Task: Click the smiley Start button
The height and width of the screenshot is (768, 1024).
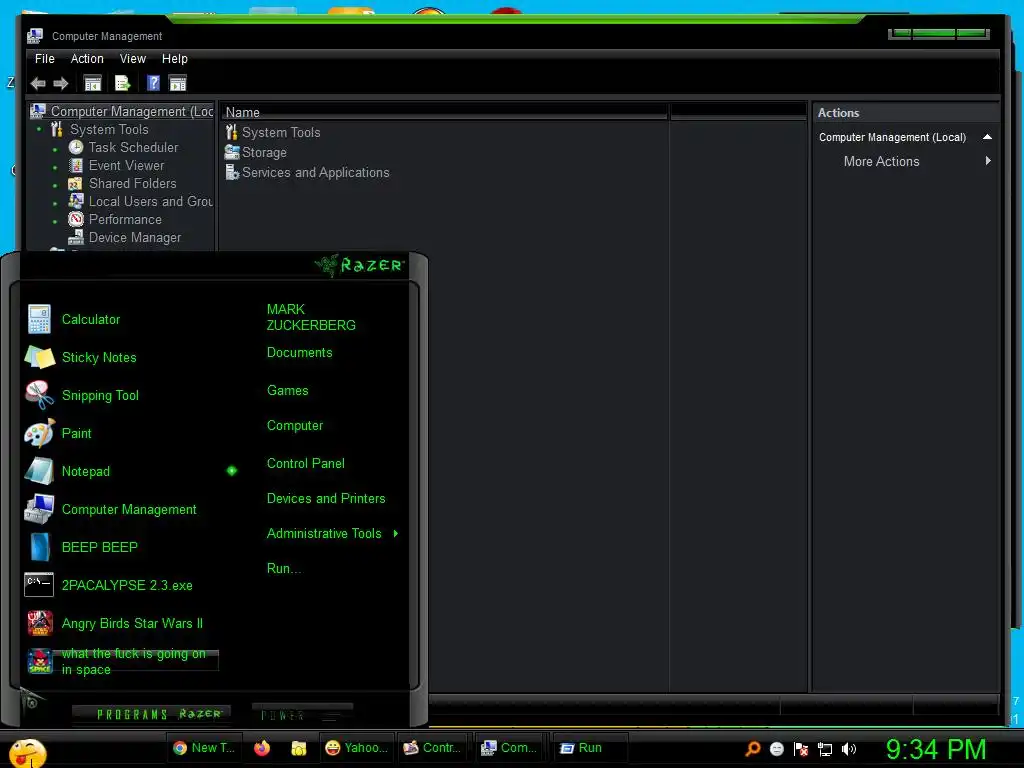Action: [x=27, y=752]
